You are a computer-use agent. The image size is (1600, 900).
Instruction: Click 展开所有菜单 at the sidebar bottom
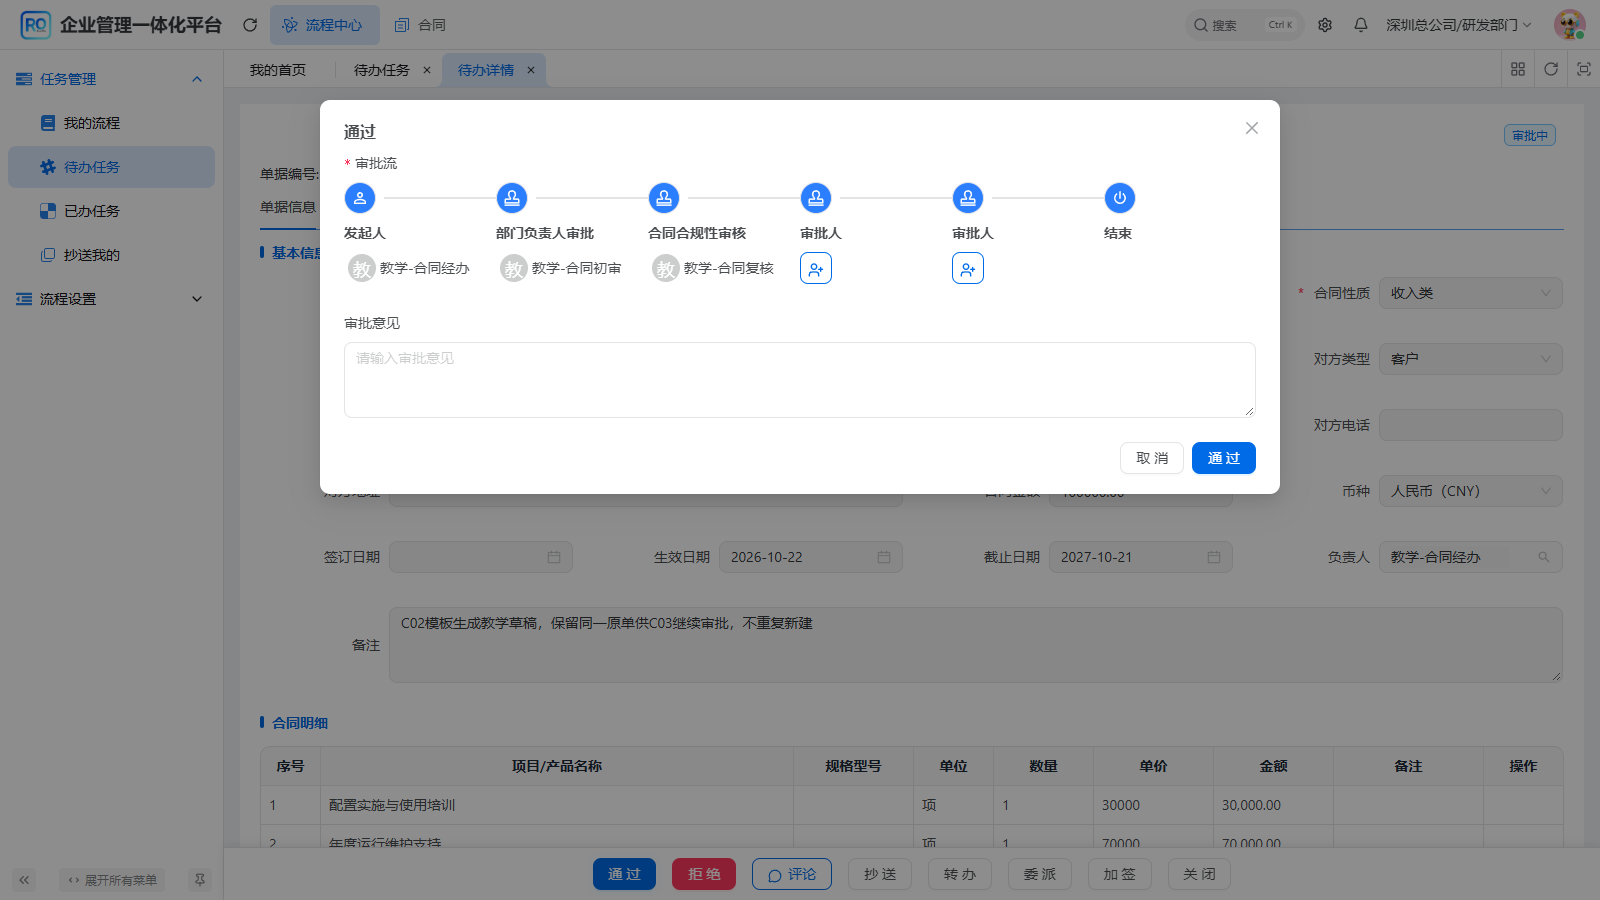(112, 880)
